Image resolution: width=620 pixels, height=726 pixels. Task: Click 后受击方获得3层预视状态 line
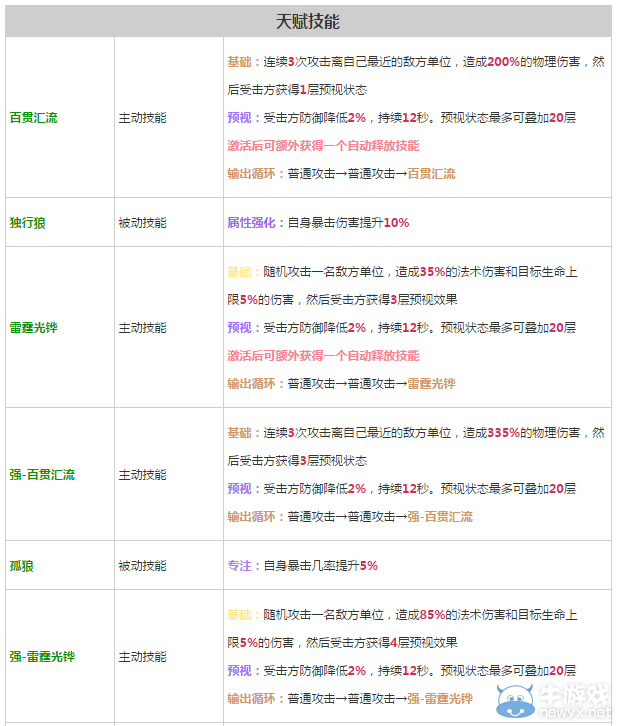(x=297, y=461)
